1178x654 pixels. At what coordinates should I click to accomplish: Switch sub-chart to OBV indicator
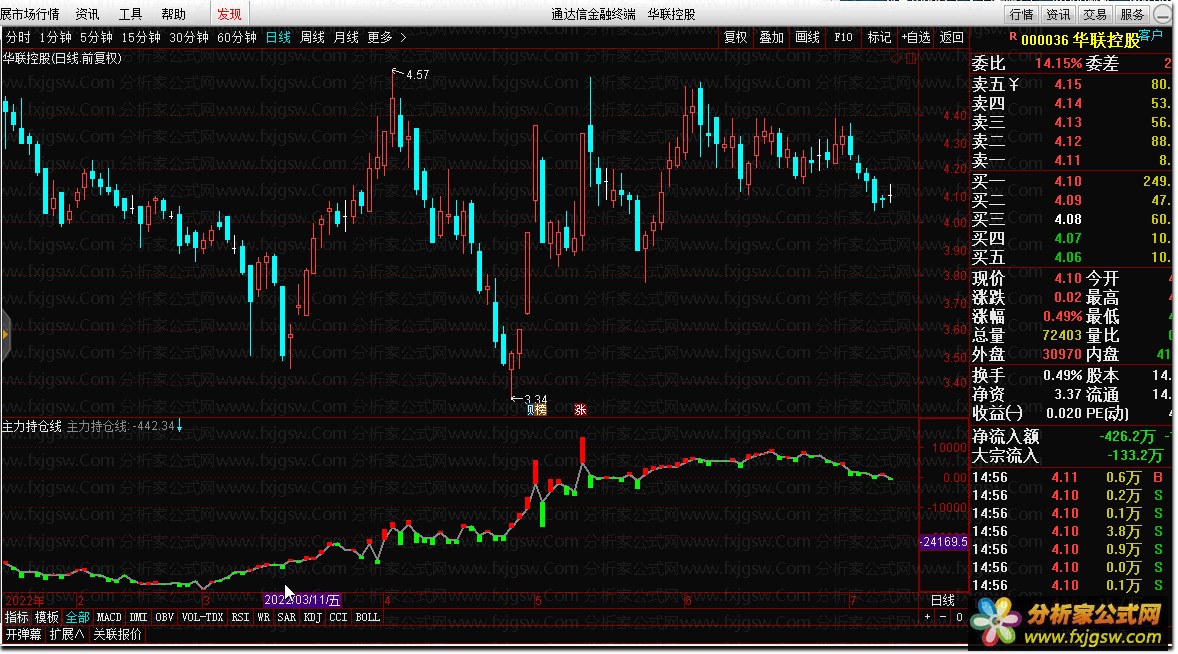165,617
